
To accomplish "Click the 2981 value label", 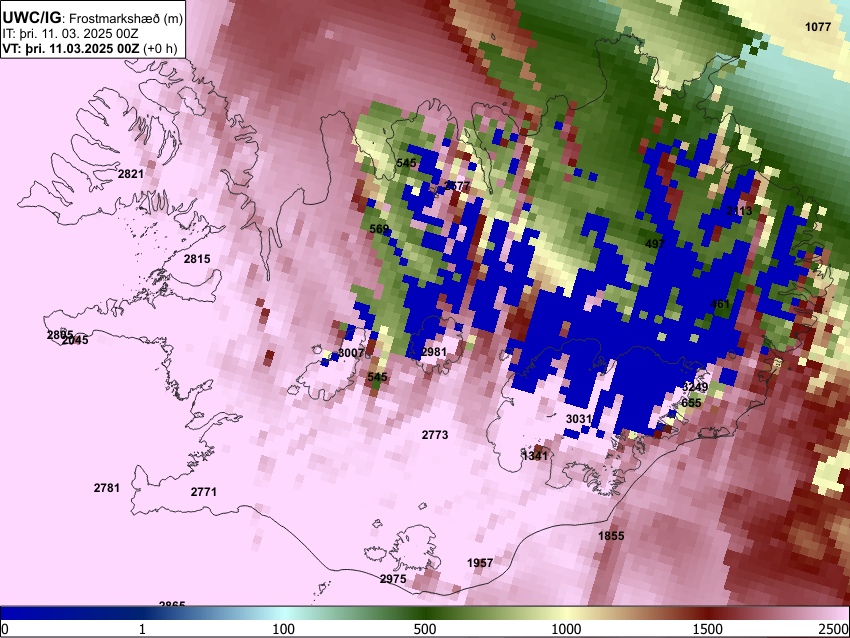I will click(x=434, y=352).
